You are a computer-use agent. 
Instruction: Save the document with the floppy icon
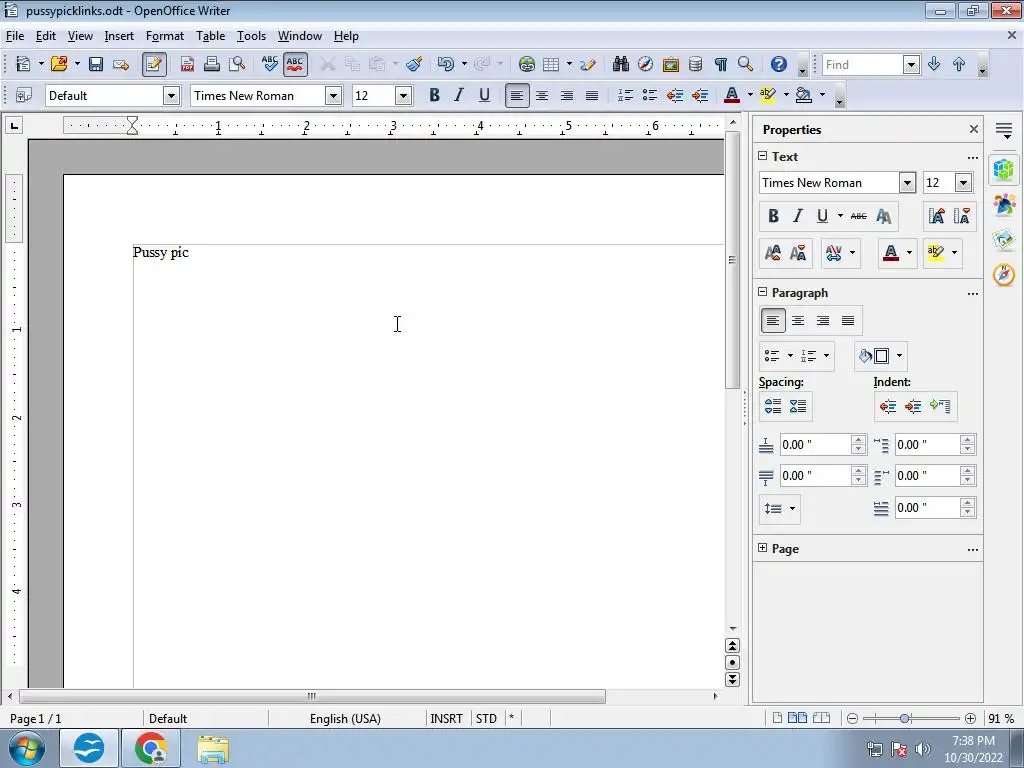[96, 64]
